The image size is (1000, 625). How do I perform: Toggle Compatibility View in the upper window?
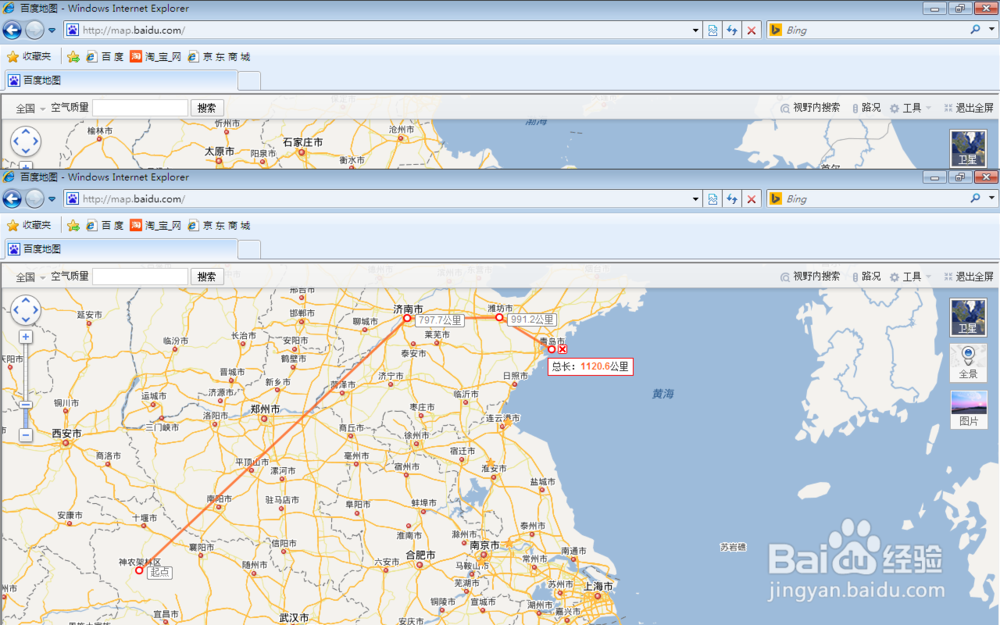point(712,30)
